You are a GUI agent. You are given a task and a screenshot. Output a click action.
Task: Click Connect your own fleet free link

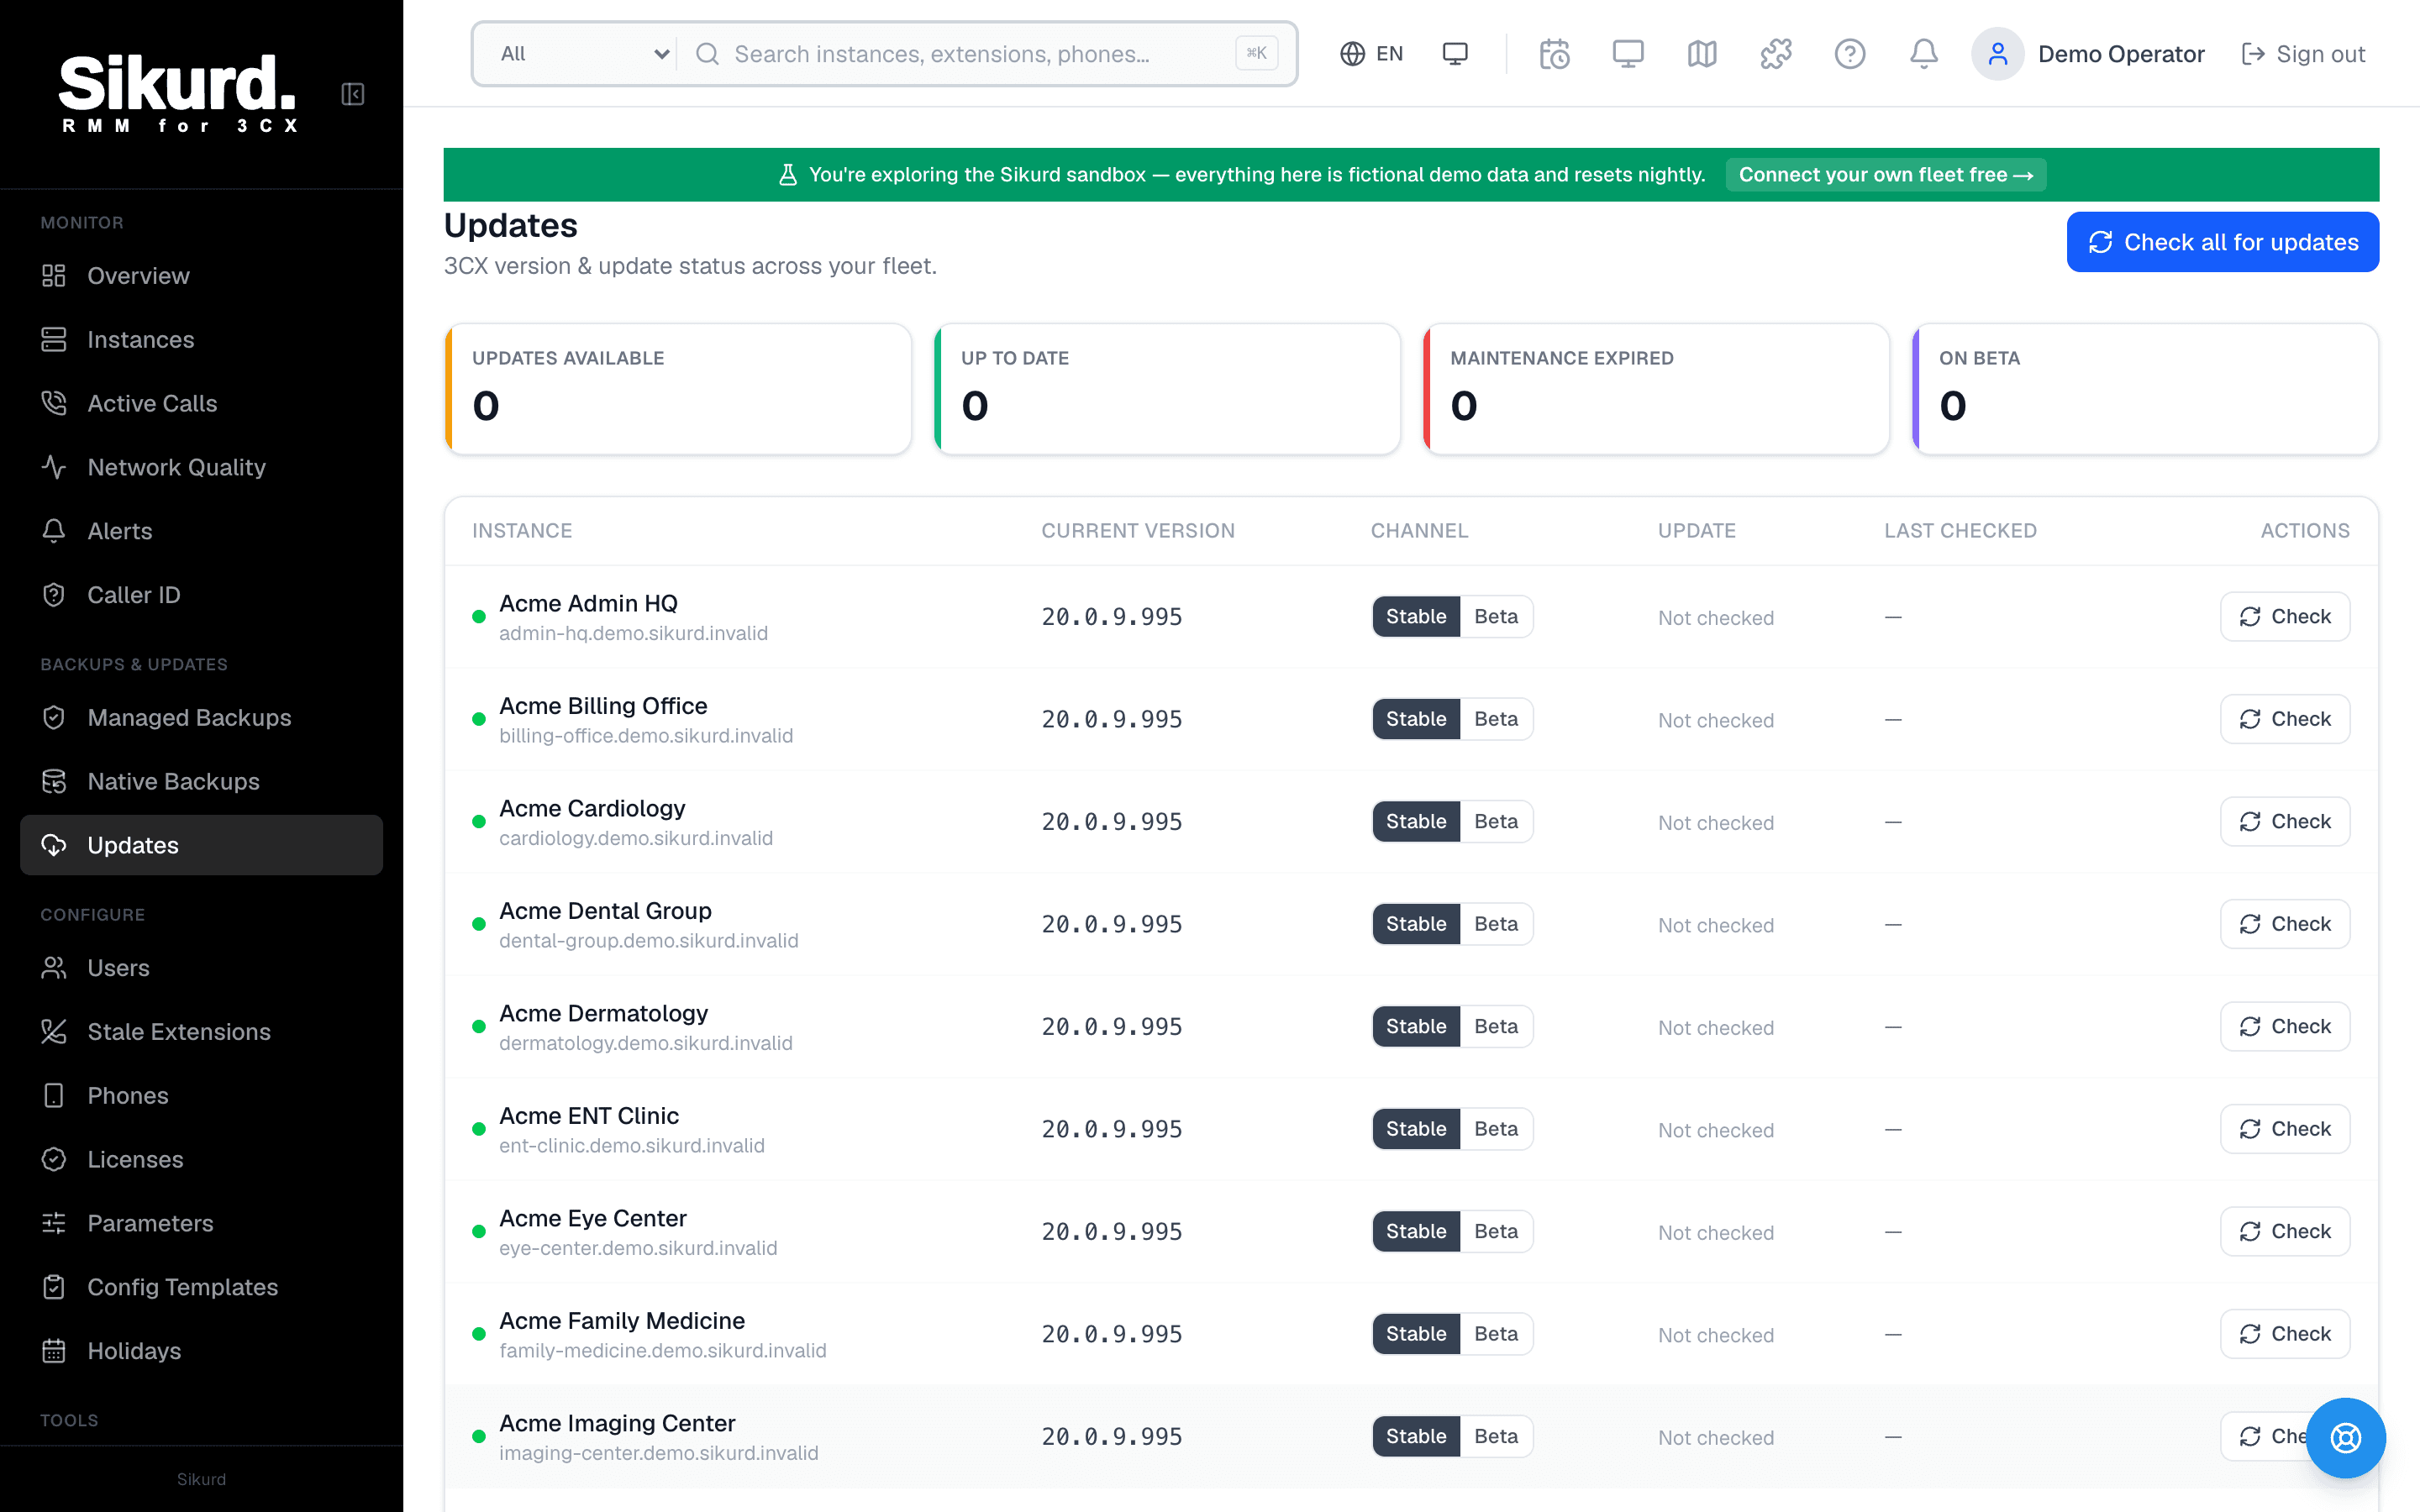(x=1885, y=175)
